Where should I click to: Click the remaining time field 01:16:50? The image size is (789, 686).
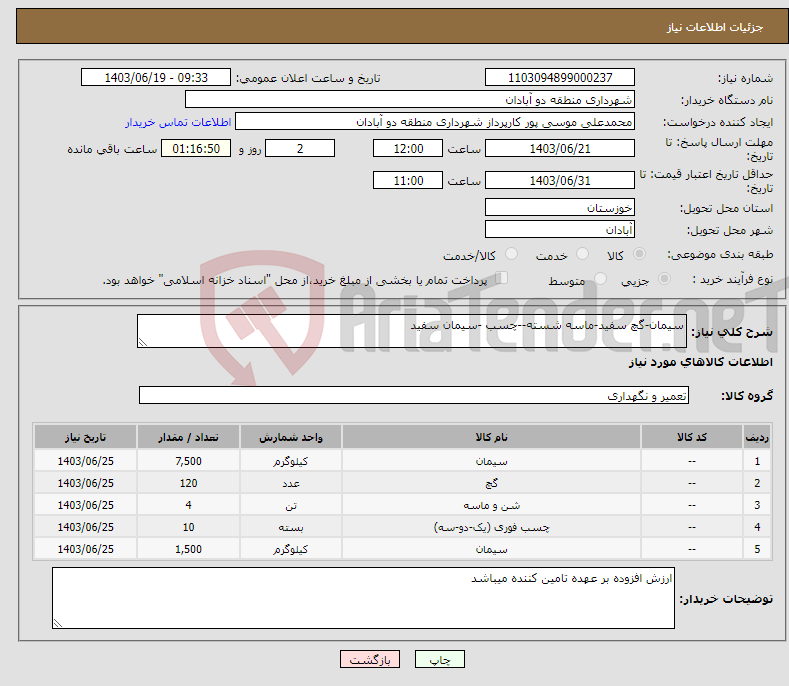coord(196,148)
